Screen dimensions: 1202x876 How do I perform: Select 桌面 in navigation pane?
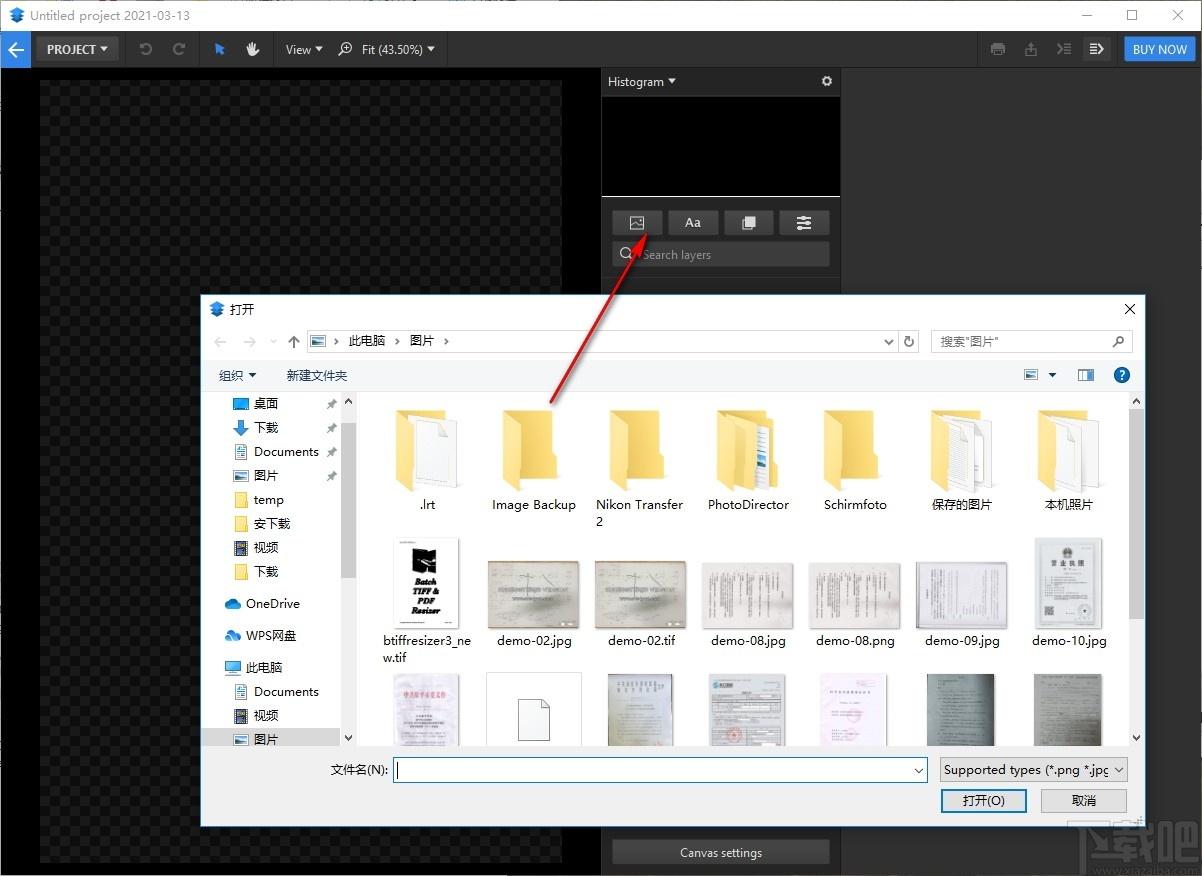[265, 404]
